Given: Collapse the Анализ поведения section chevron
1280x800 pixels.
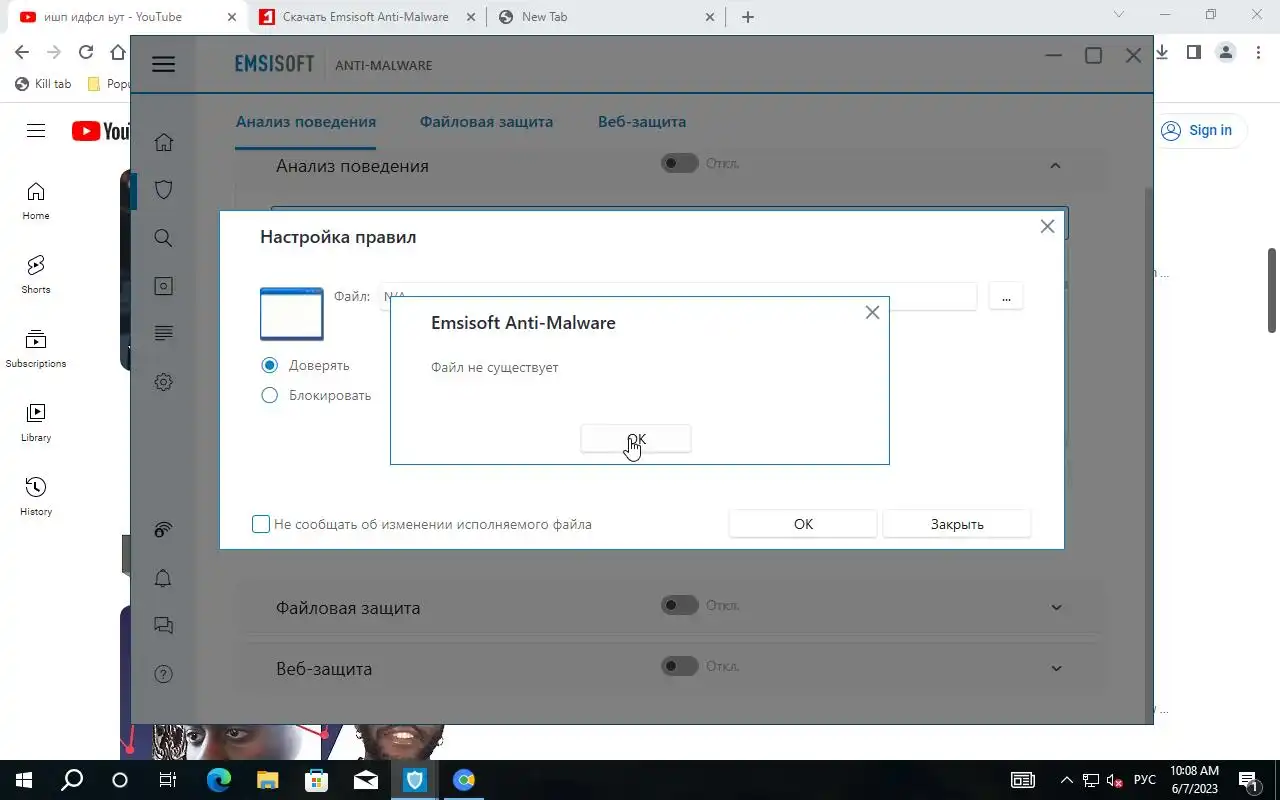Looking at the screenshot, I should pyautogui.click(x=1055, y=165).
